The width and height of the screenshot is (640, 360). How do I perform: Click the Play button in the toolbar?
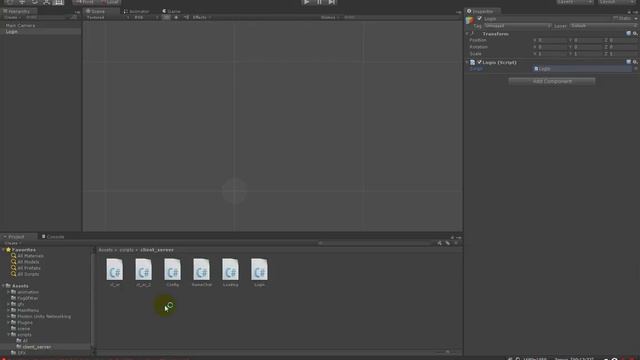click(x=307, y=2)
